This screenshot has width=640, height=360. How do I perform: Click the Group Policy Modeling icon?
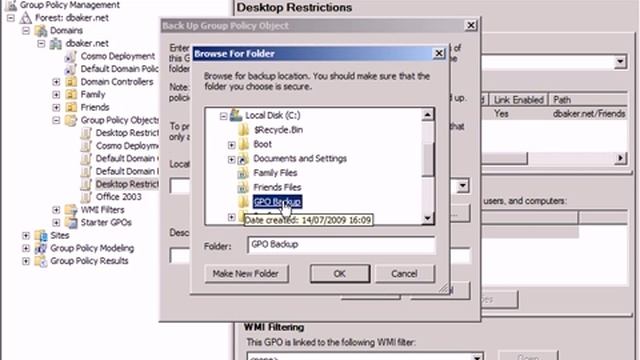[x=41, y=248]
